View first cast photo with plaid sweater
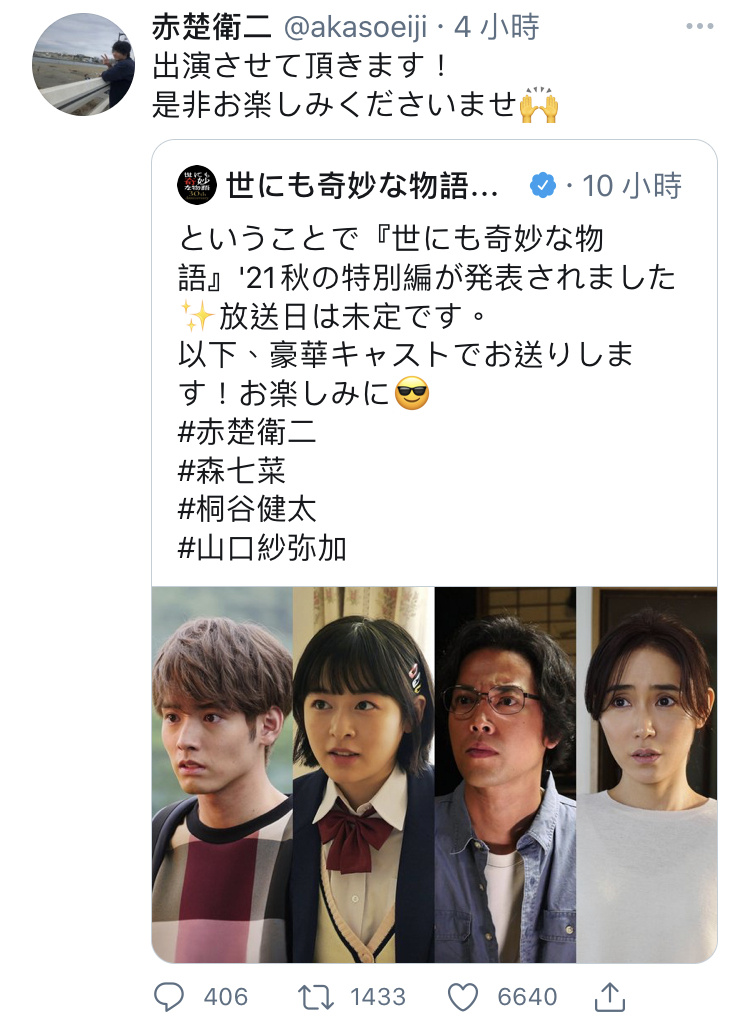This screenshot has width=750, height=1023. click(222, 774)
